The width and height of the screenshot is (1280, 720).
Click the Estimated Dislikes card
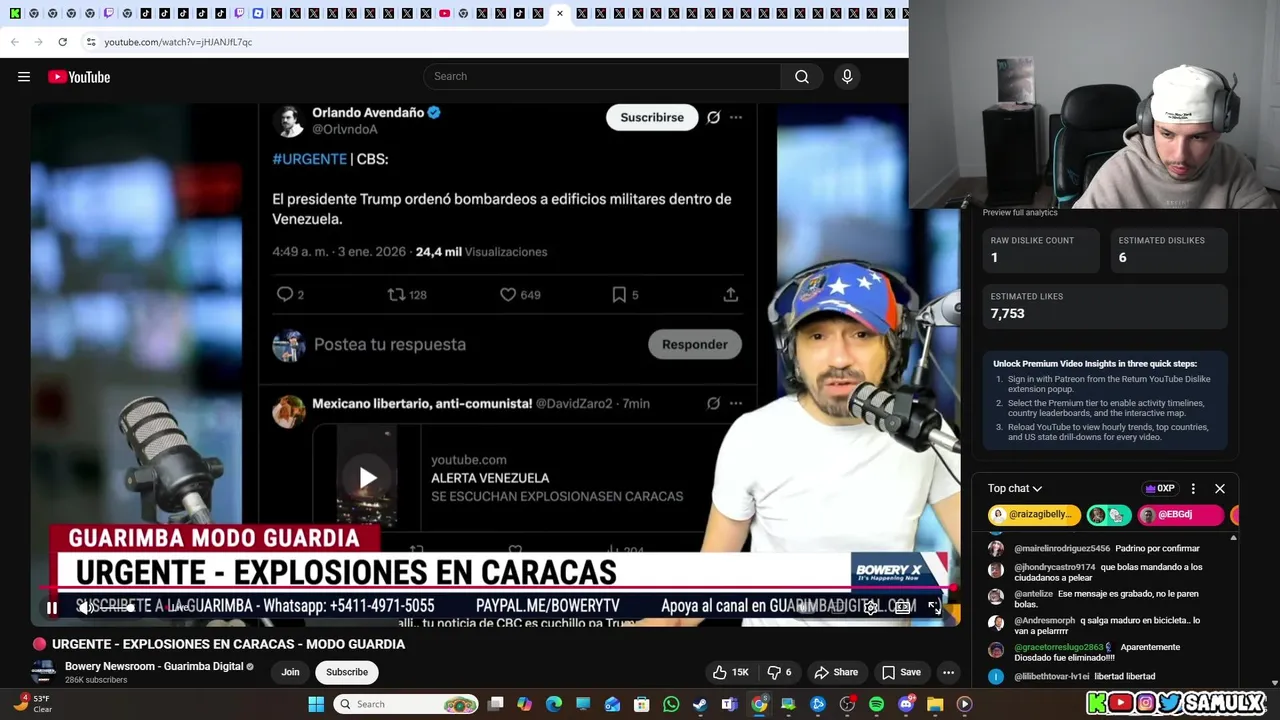click(x=1169, y=250)
